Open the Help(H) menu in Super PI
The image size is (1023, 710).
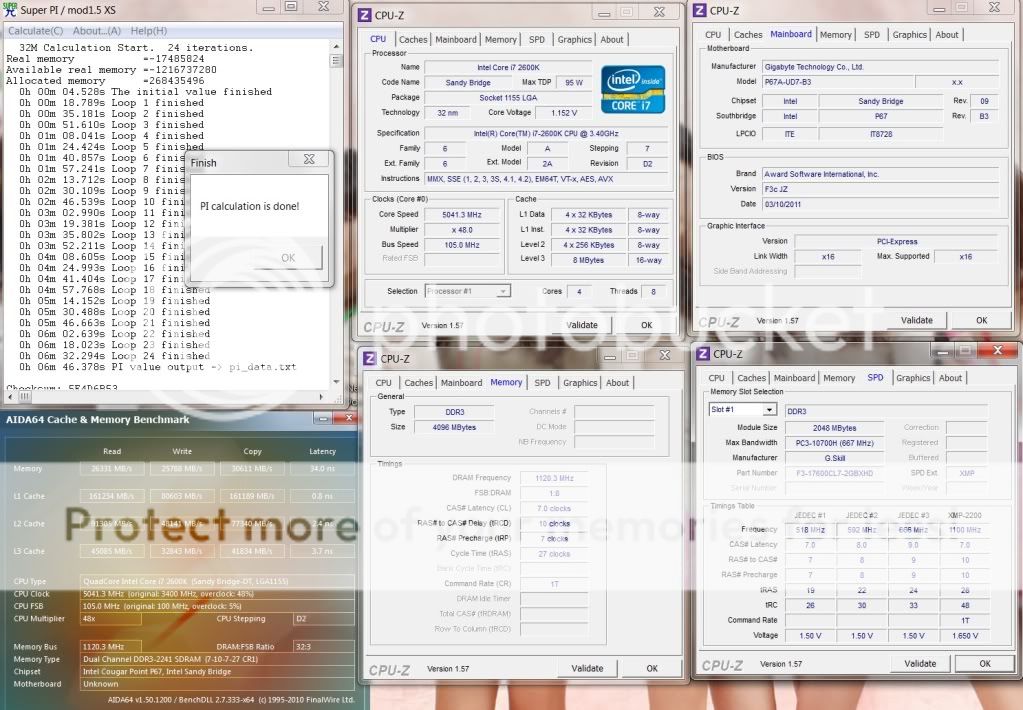tap(149, 31)
